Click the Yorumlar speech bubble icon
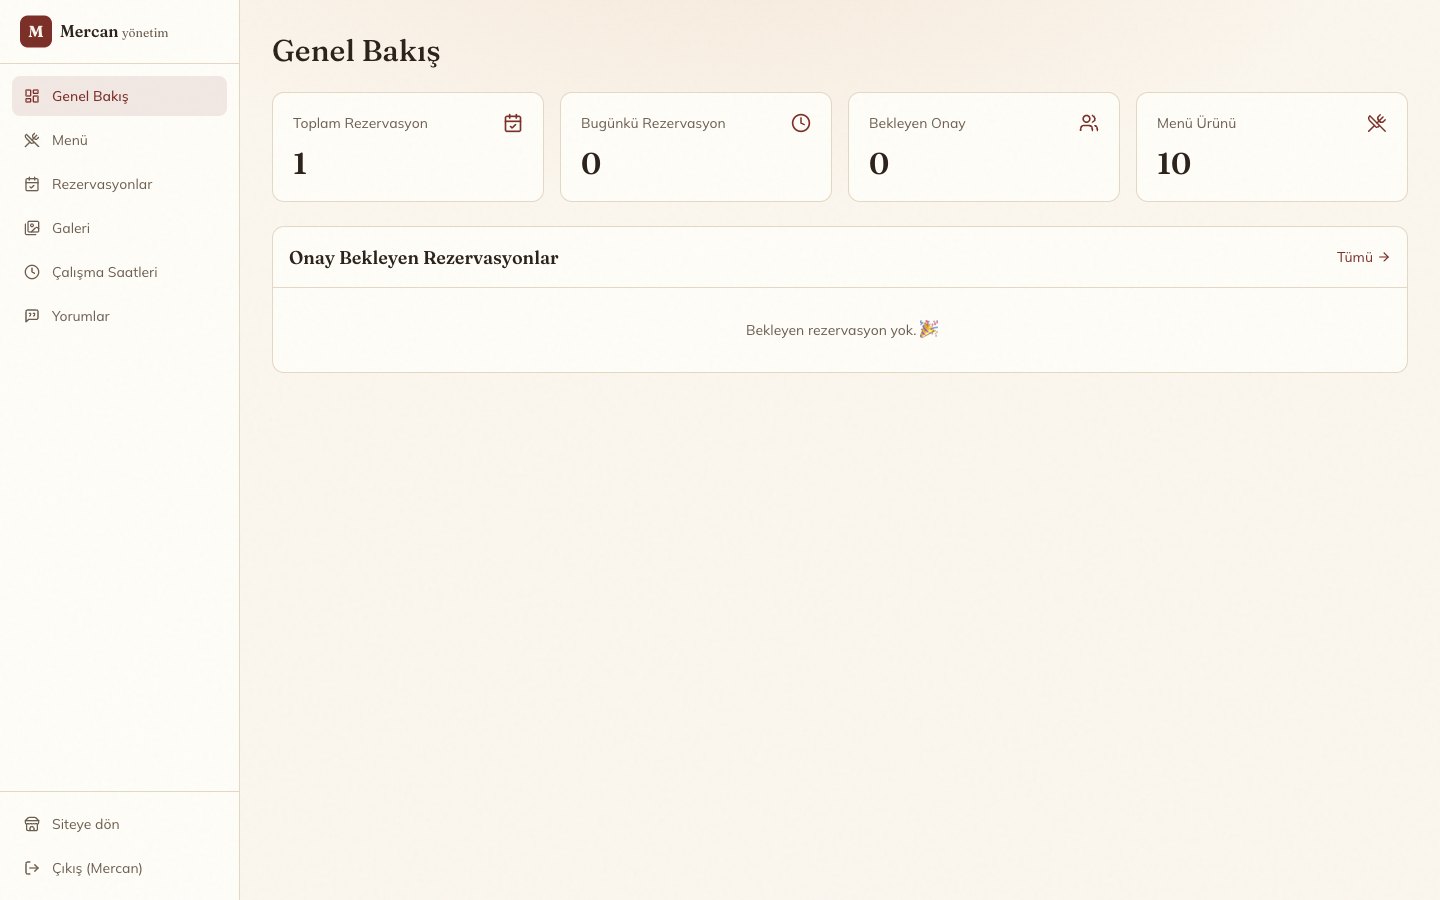 pyautogui.click(x=32, y=316)
